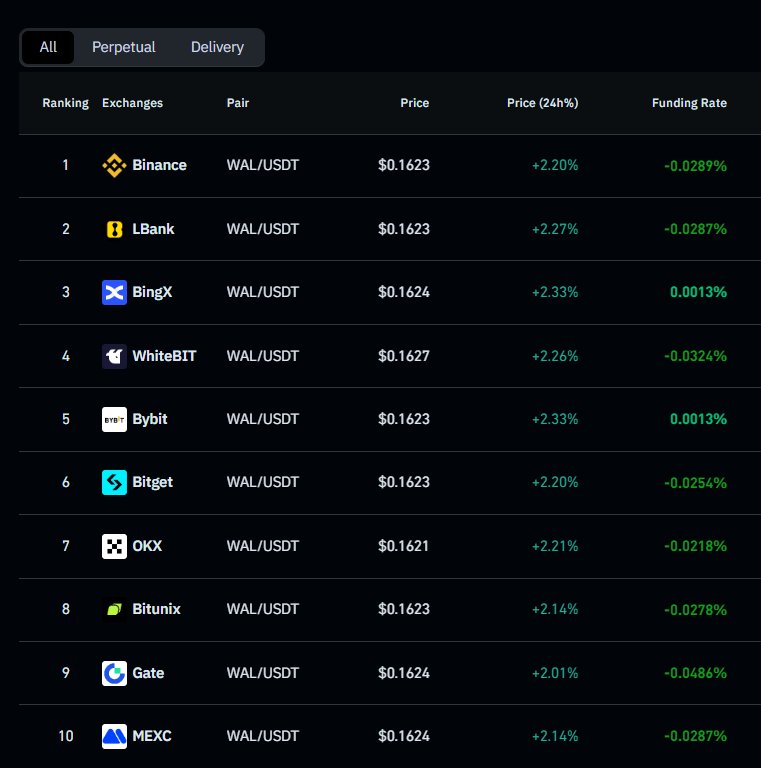Sort by Funding Rate column header

[x=689, y=103]
